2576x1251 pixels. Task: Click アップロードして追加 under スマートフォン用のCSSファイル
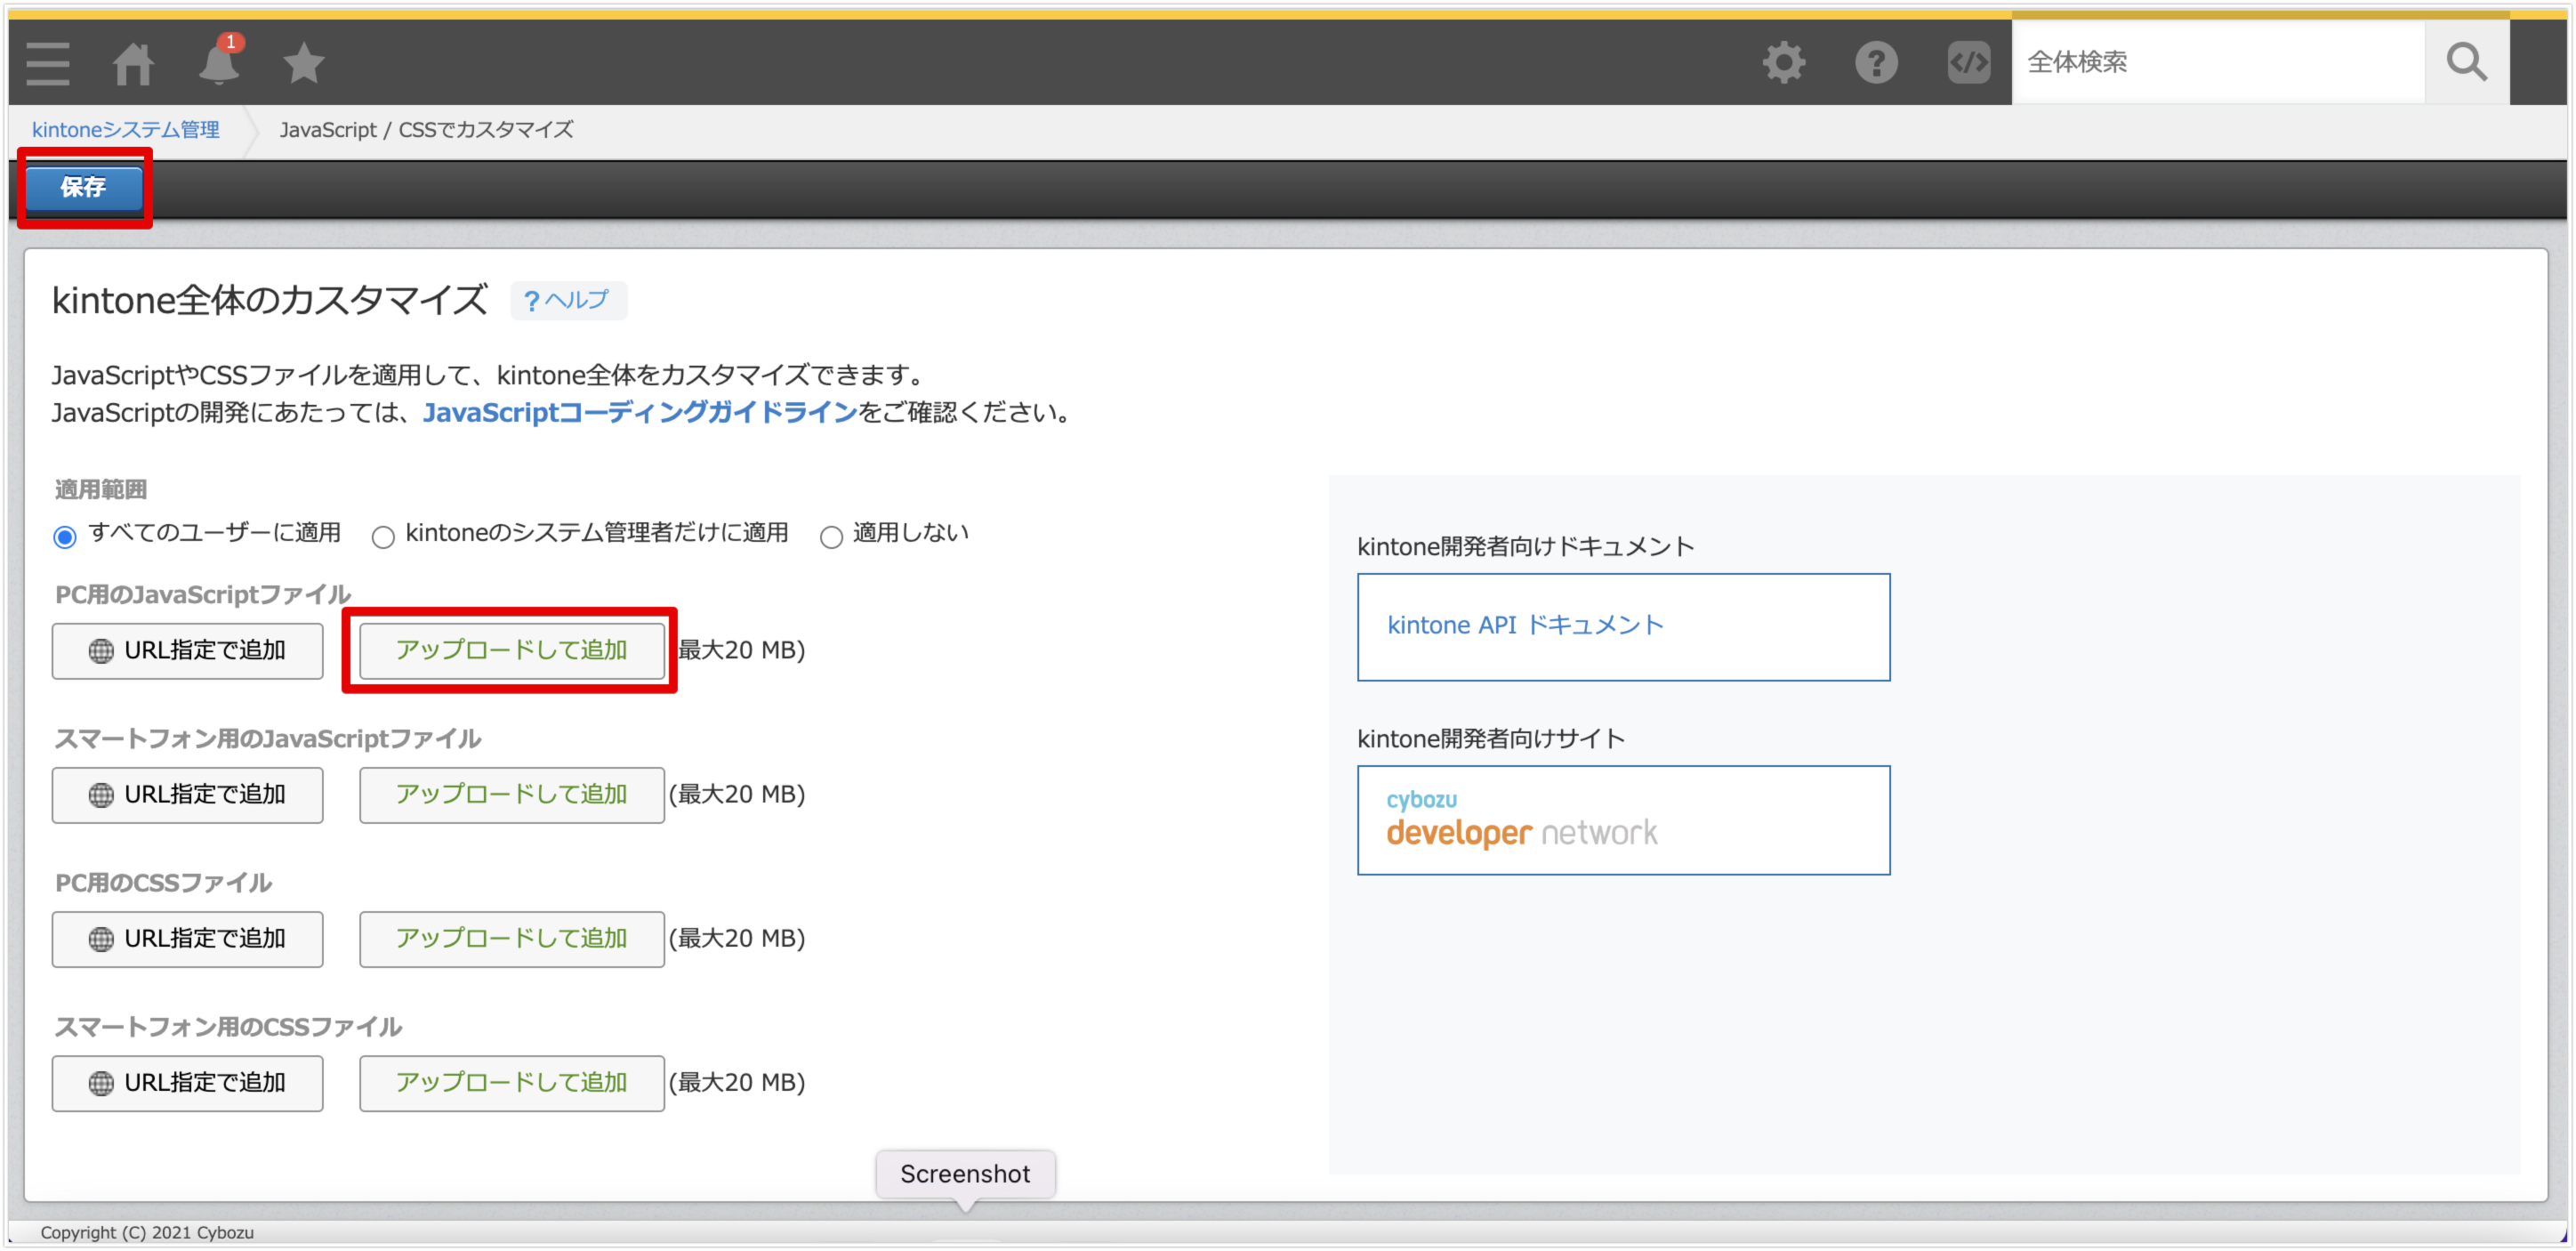tap(512, 1083)
